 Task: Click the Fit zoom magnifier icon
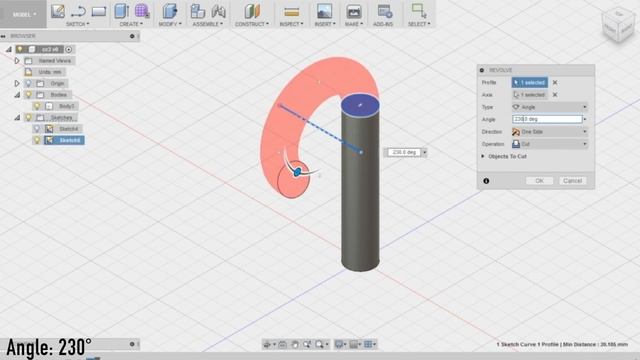click(x=319, y=344)
